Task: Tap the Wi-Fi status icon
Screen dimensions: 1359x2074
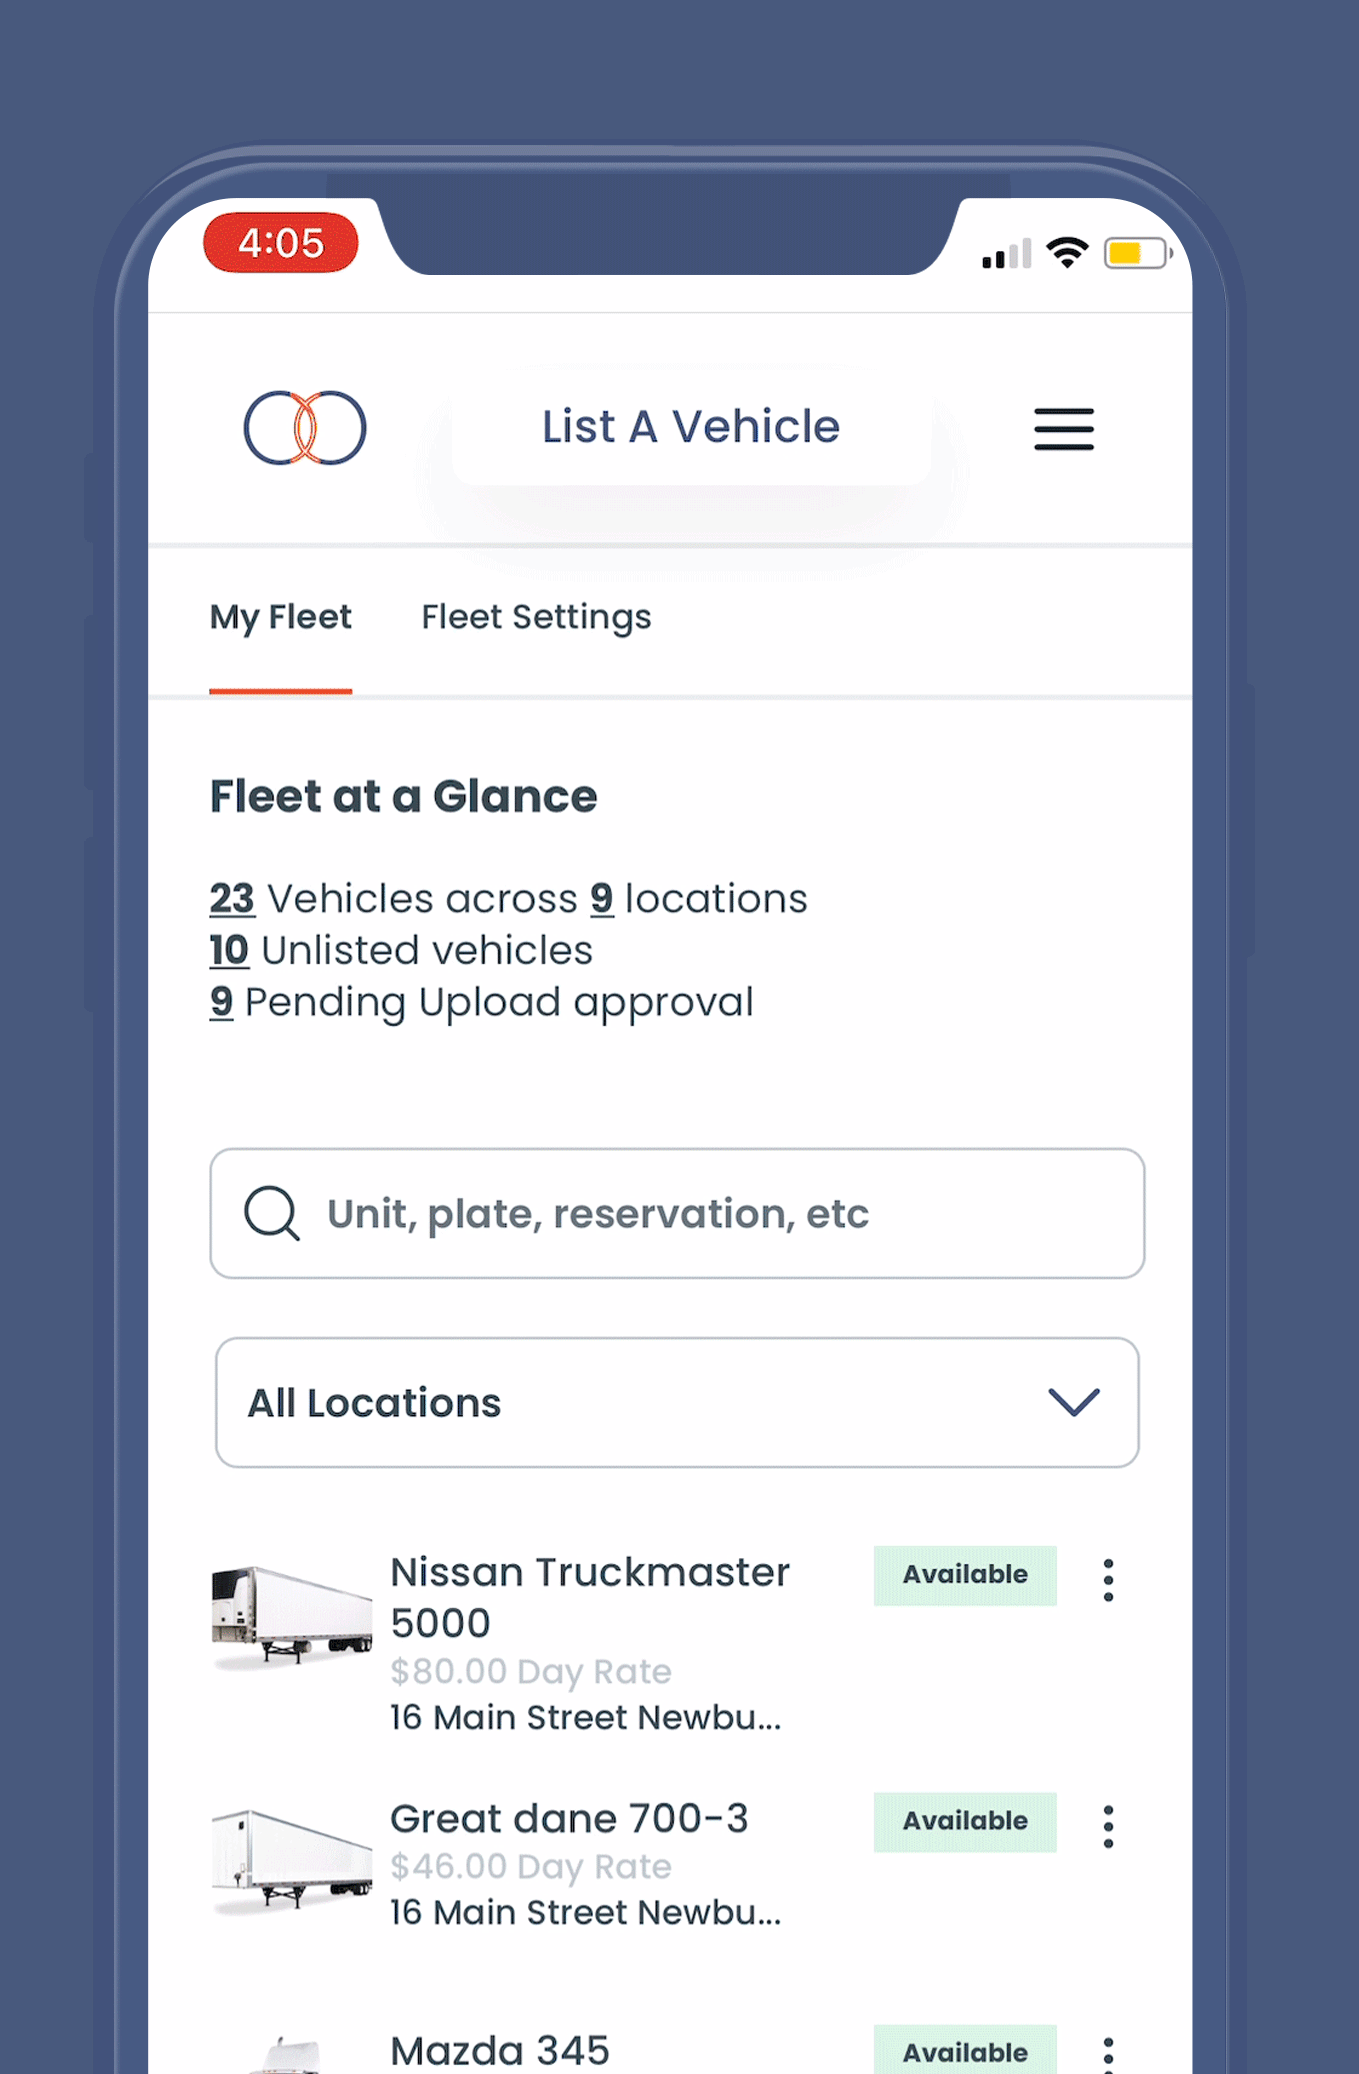Action: [1067, 253]
